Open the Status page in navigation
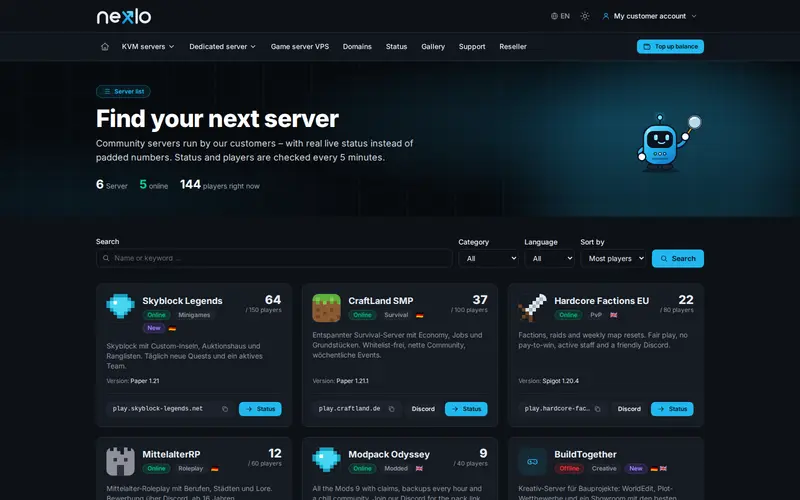The width and height of the screenshot is (800, 500). point(396,46)
